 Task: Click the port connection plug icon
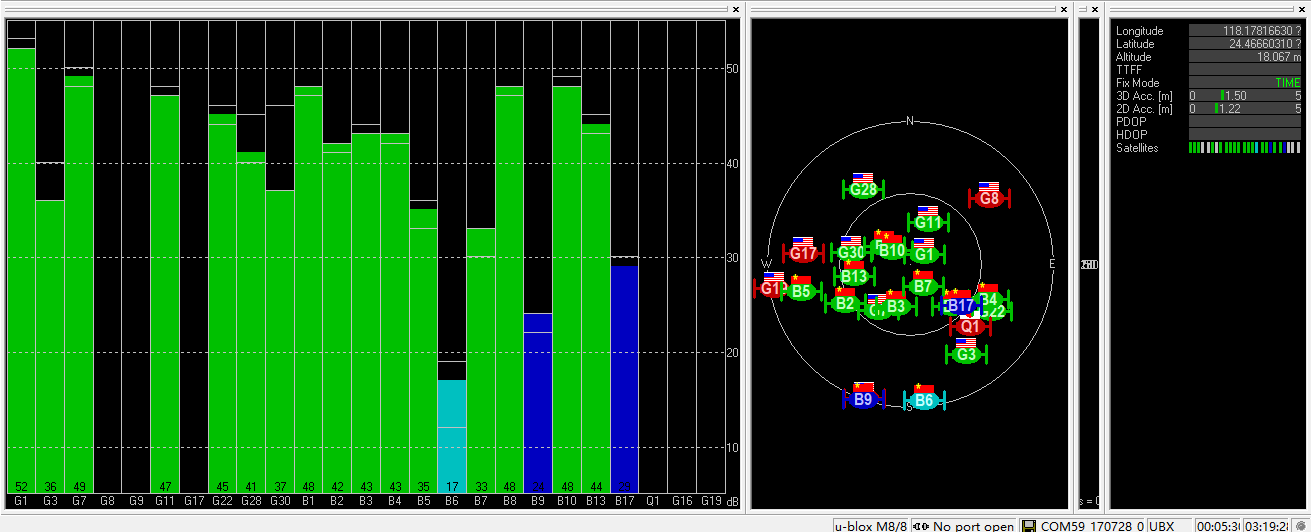point(920,525)
